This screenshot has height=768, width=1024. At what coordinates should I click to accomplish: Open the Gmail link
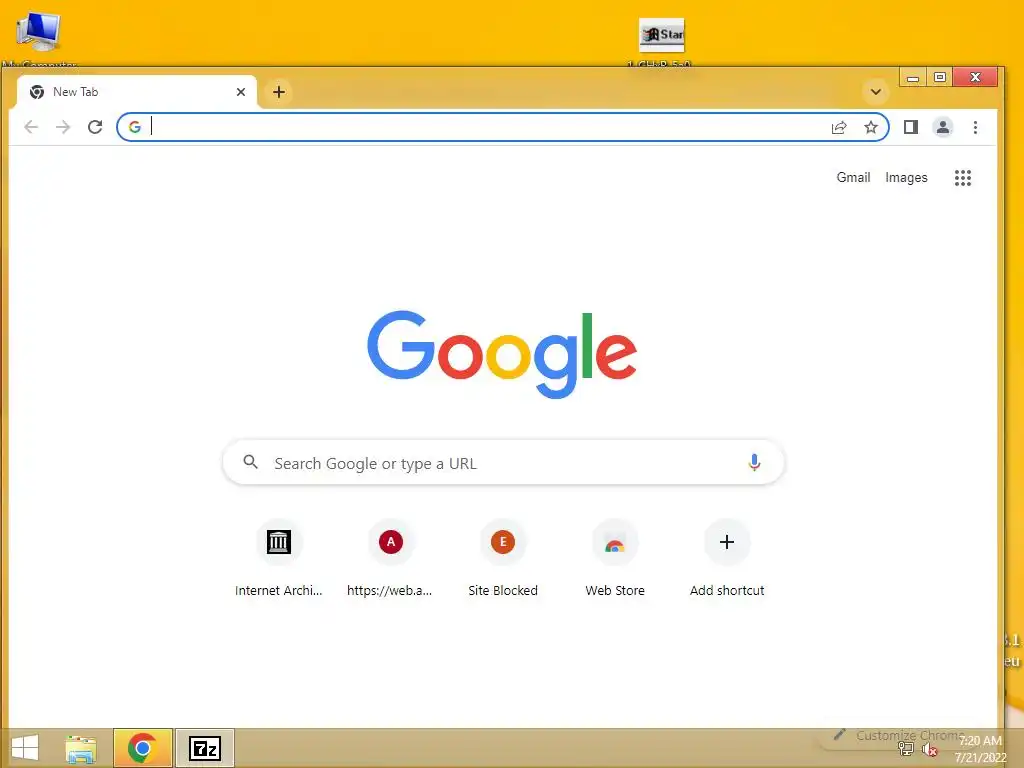853,178
